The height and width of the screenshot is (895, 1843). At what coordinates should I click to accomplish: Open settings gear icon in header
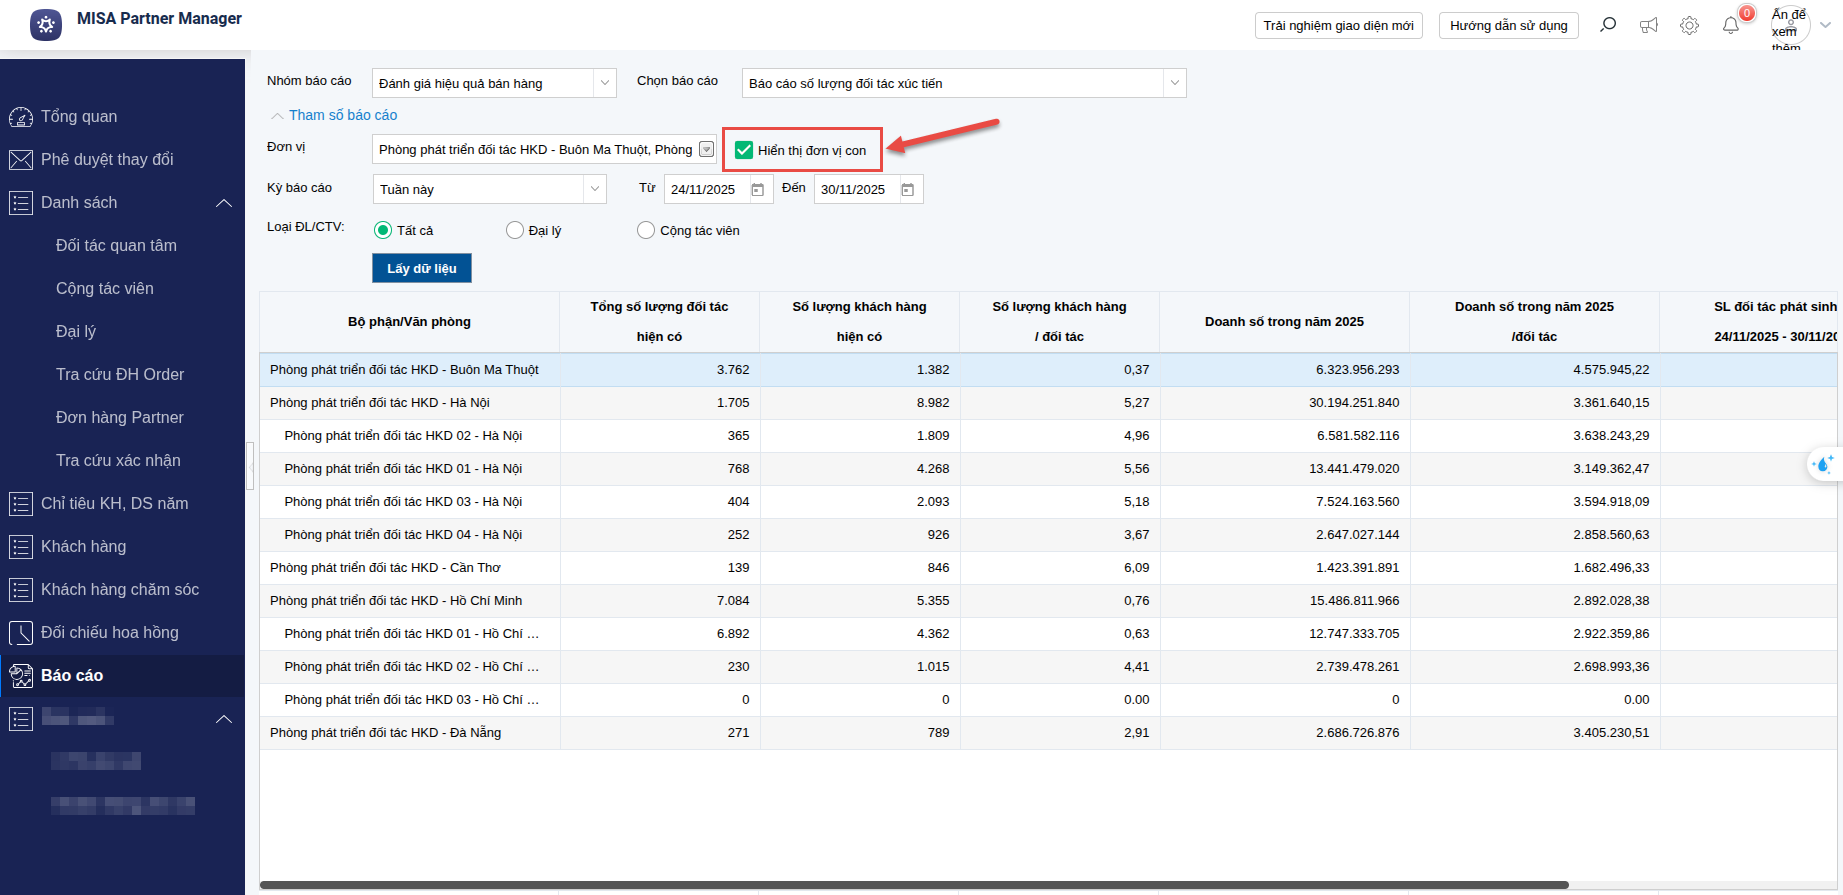[1689, 26]
